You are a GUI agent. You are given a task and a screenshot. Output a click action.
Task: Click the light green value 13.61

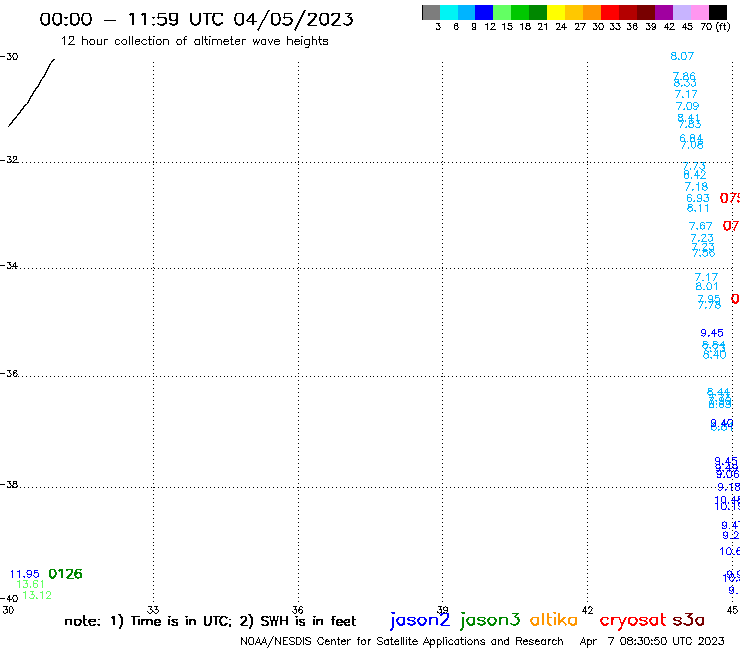(x=31, y=584)
